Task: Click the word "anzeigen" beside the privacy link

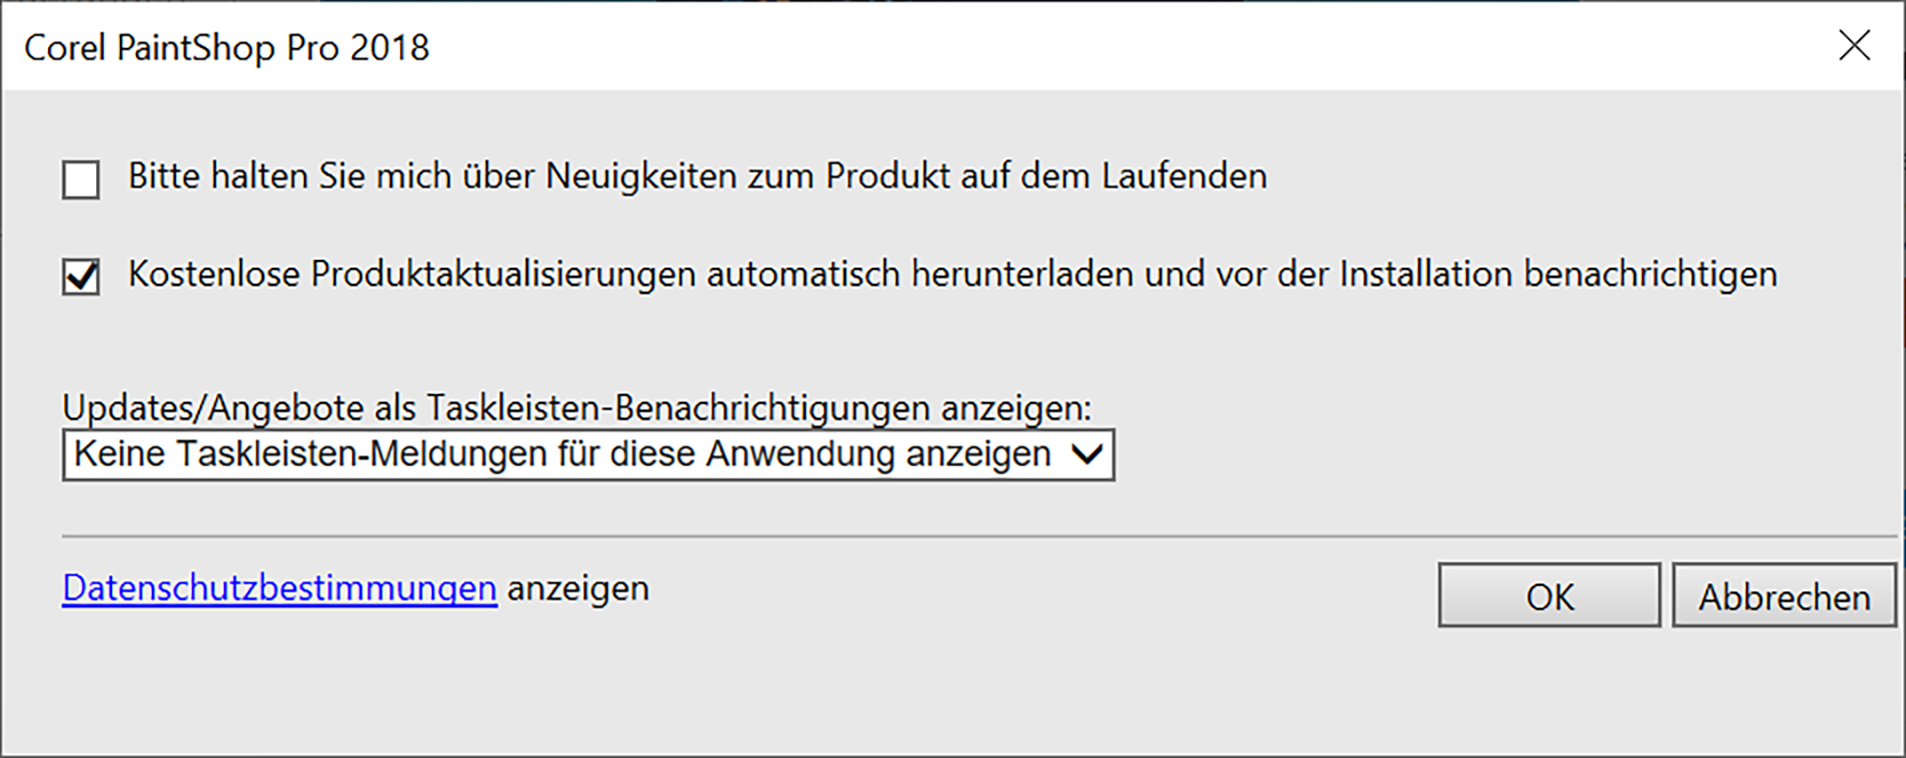Action: 578,588
